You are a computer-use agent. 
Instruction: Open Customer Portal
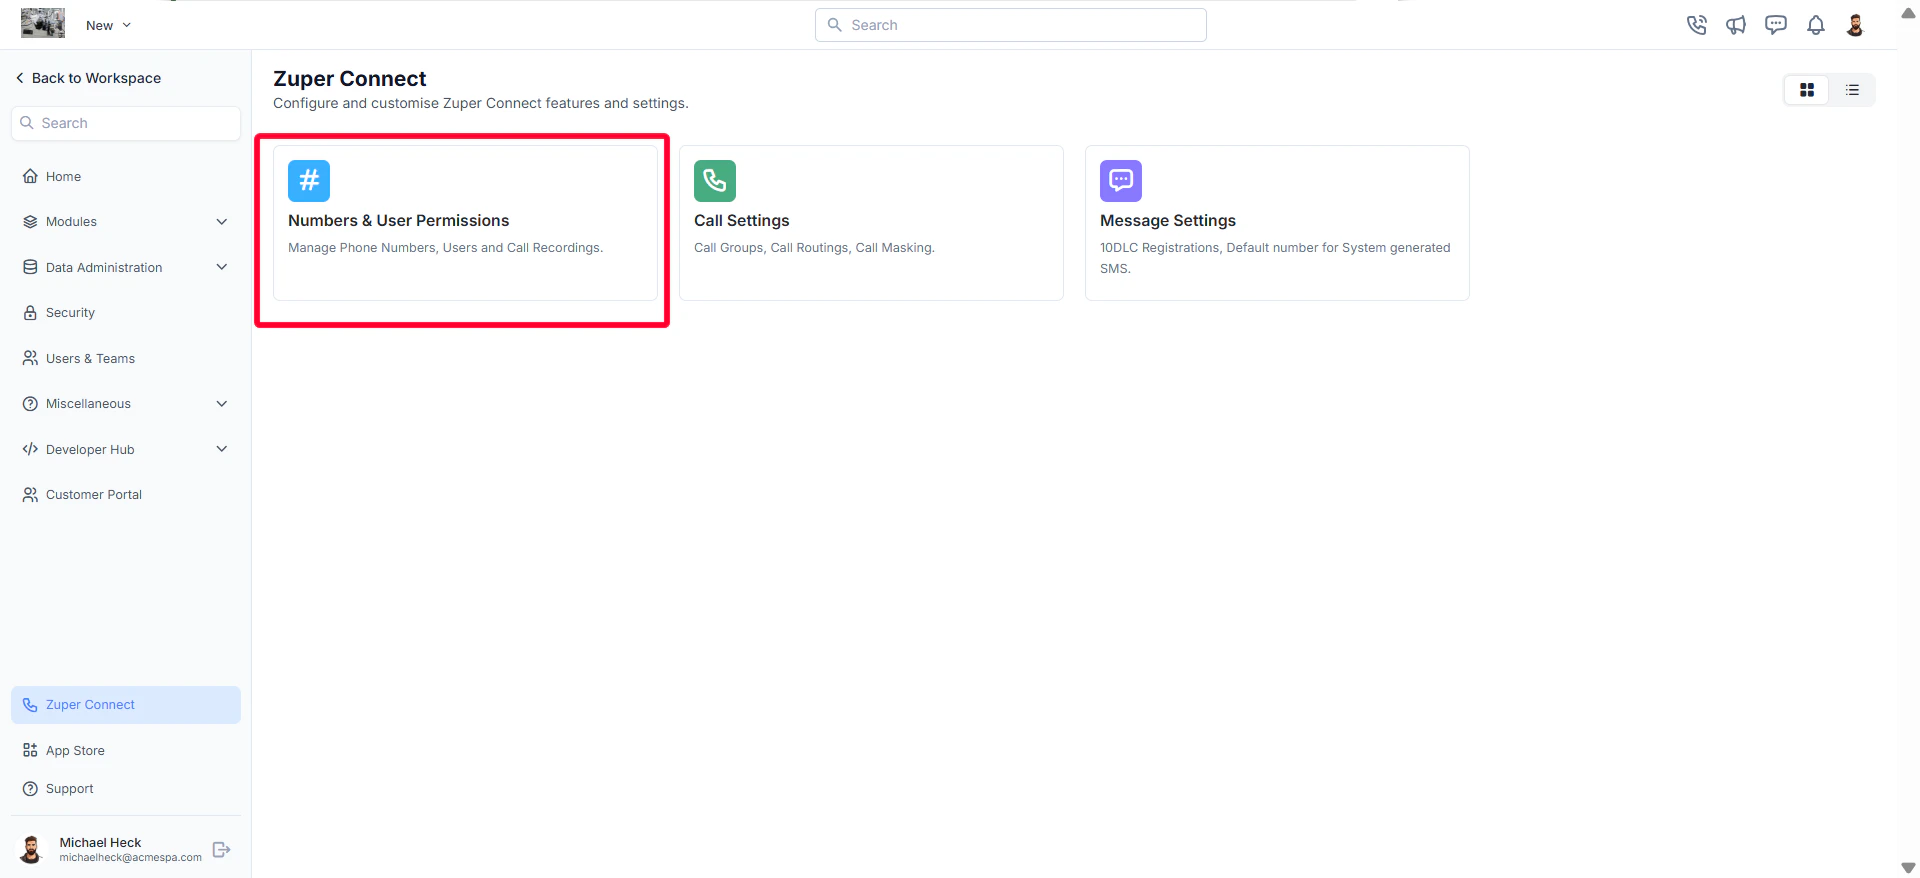click(126, 495)
